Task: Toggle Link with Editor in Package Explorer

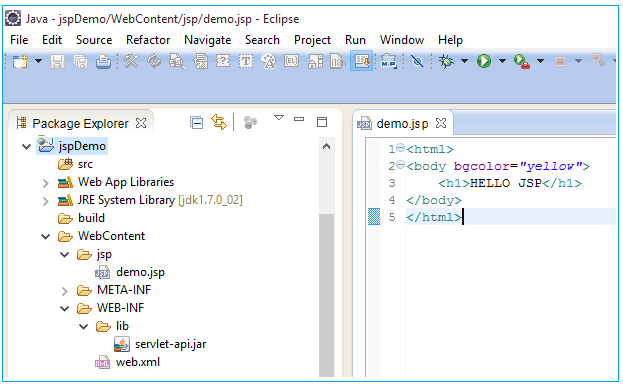Action: point(219,122)
